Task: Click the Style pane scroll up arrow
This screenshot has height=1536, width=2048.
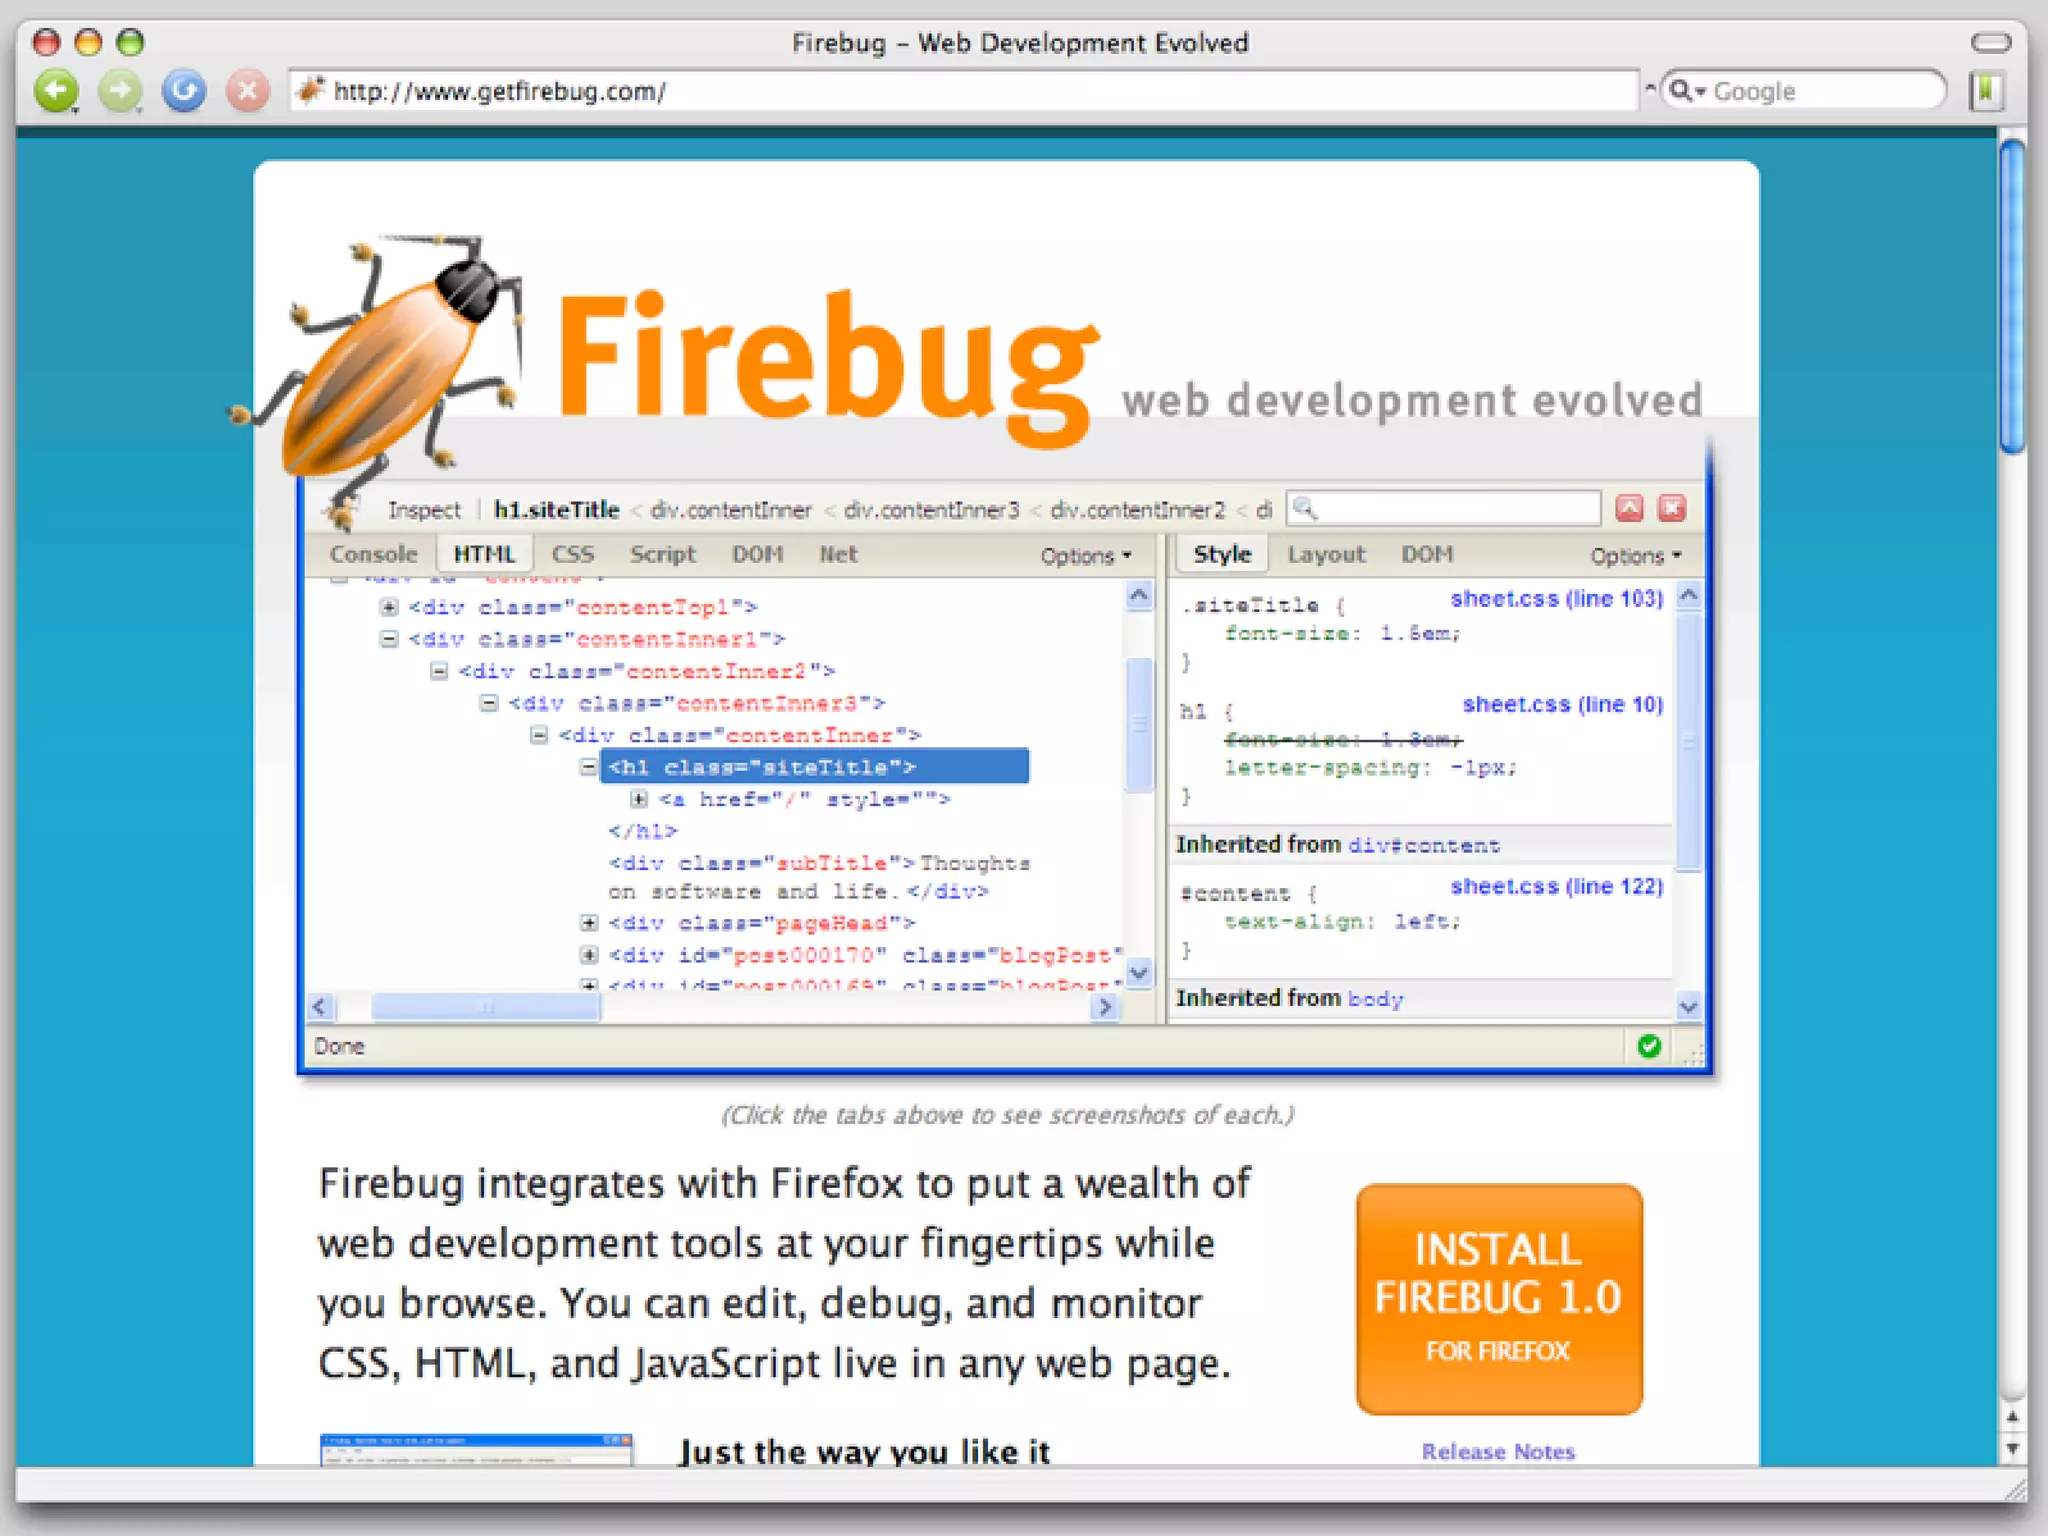Action: pos(1689,596)
